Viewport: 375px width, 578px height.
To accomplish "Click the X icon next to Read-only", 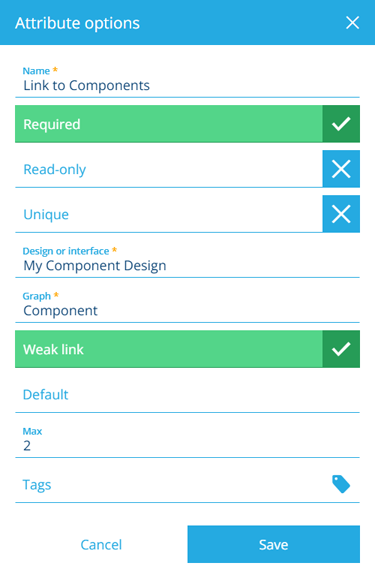I will [x=341, y=169].
